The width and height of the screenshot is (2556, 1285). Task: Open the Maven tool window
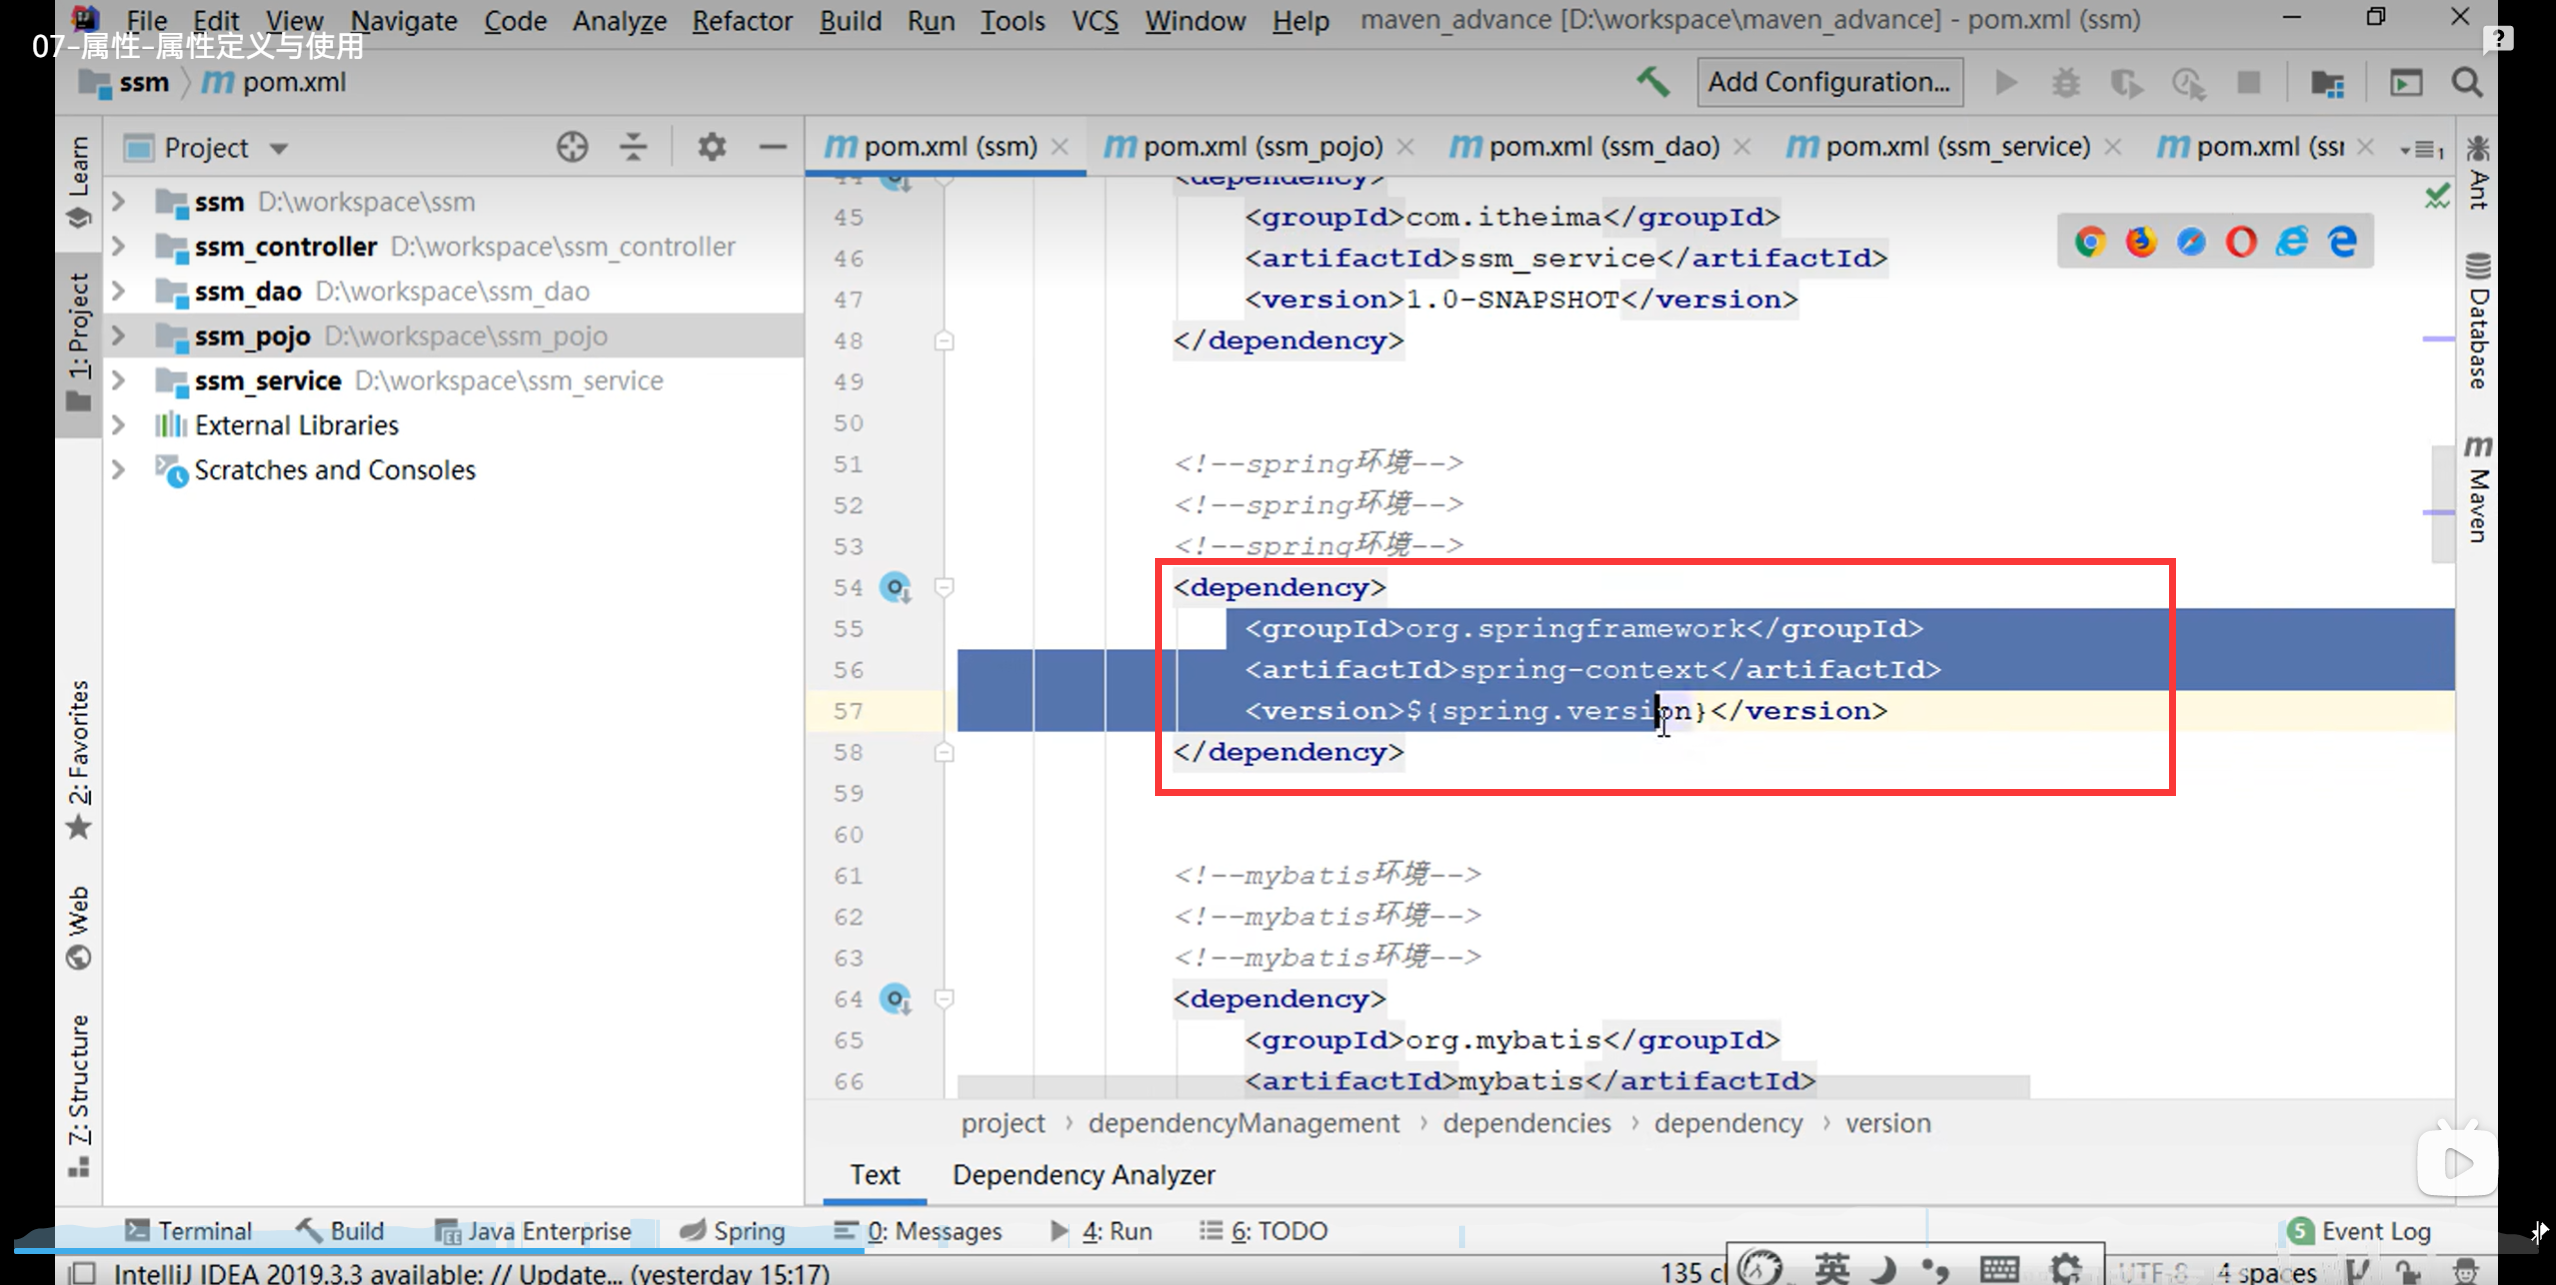click(2477, 490)
